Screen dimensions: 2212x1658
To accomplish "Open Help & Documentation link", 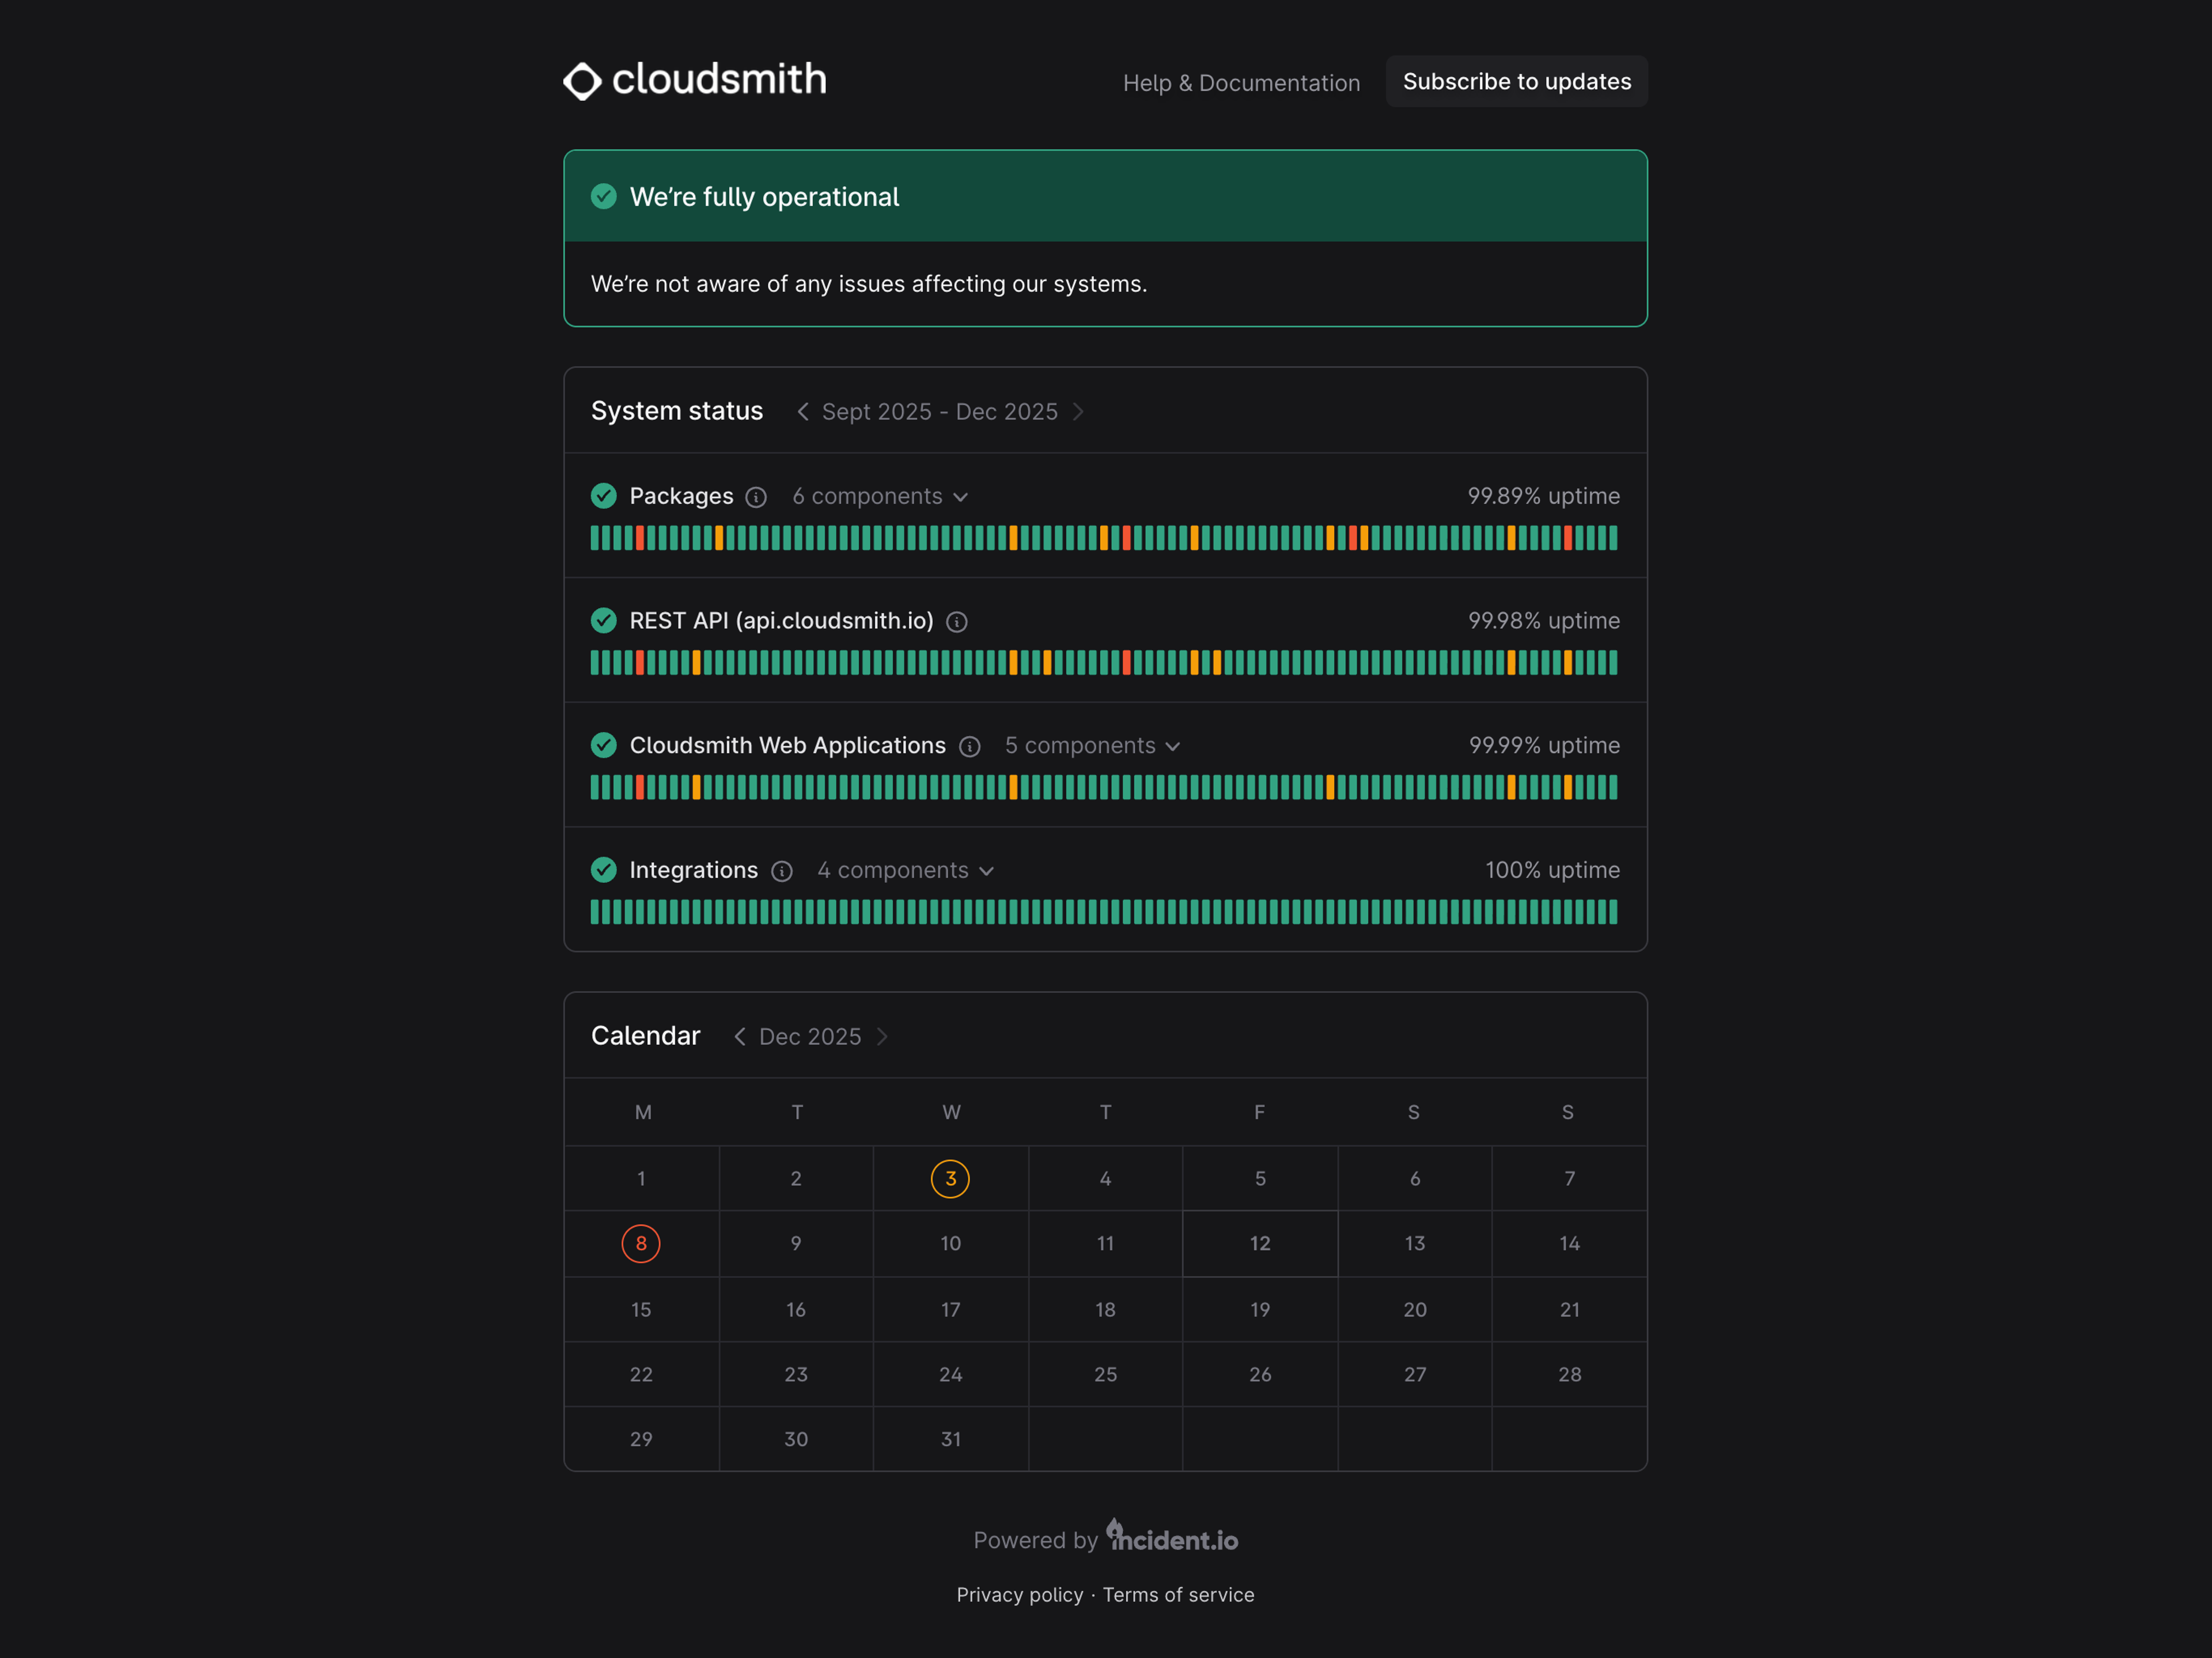I will tap(1241, 82).
